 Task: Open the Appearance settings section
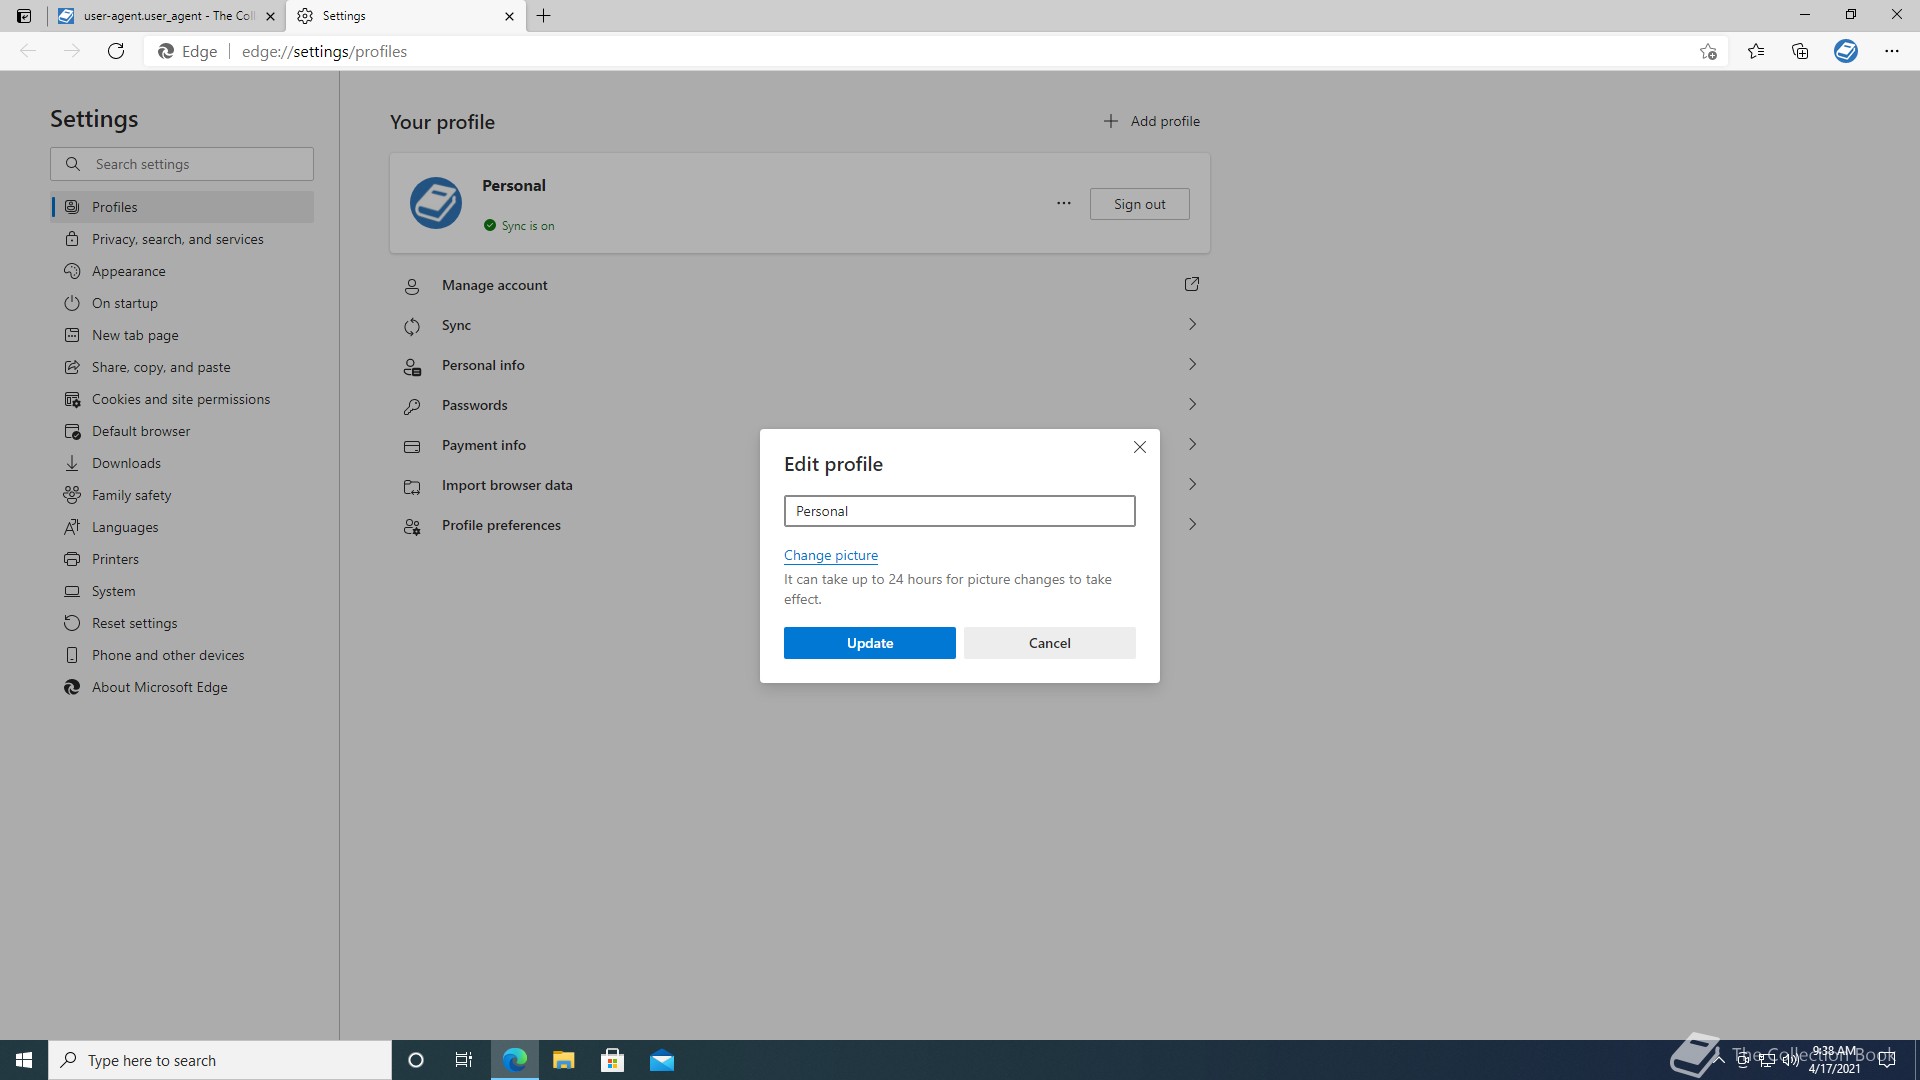pyautogui.click(x=128, y=271)
